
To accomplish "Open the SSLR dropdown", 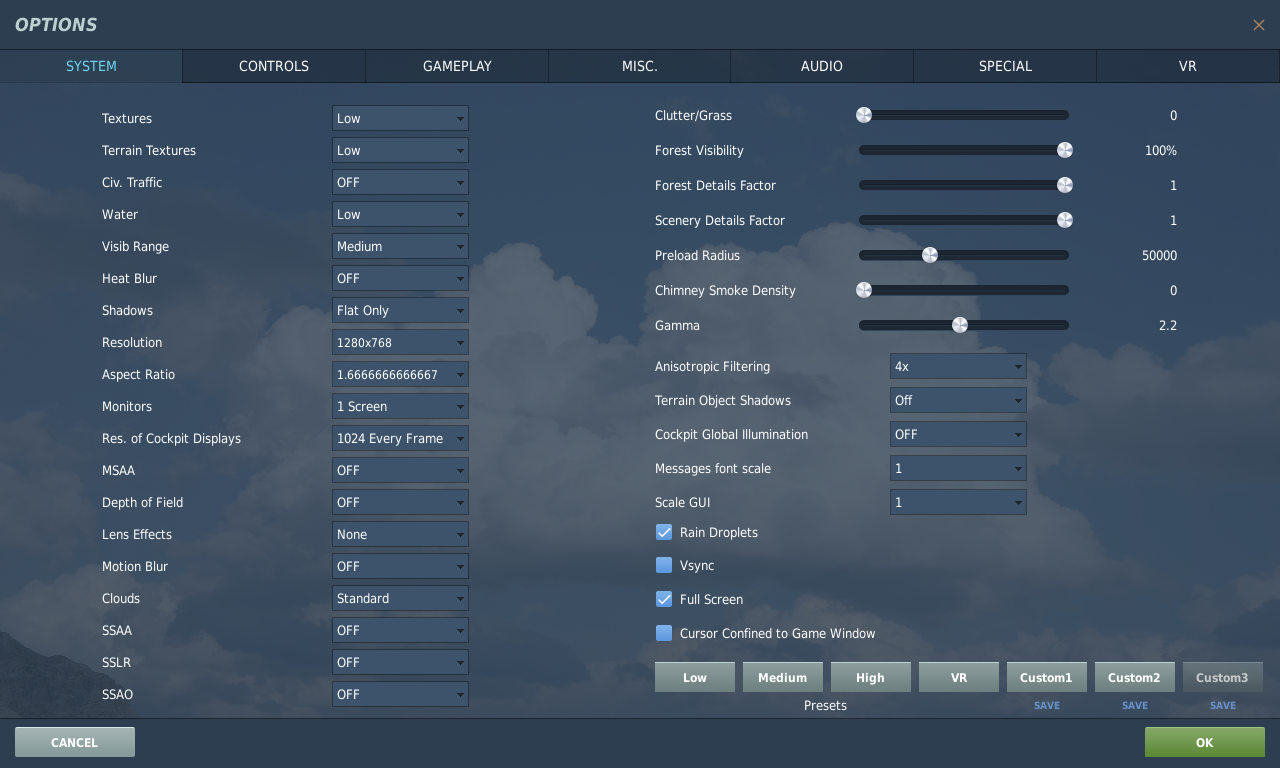I will coord(400,662).
